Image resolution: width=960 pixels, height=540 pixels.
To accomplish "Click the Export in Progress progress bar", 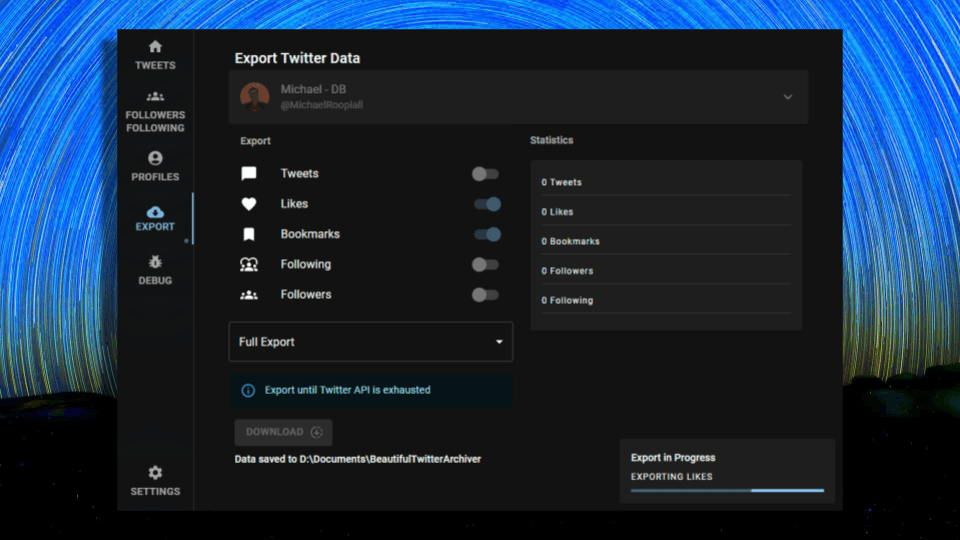I will (x=727, y=490).
